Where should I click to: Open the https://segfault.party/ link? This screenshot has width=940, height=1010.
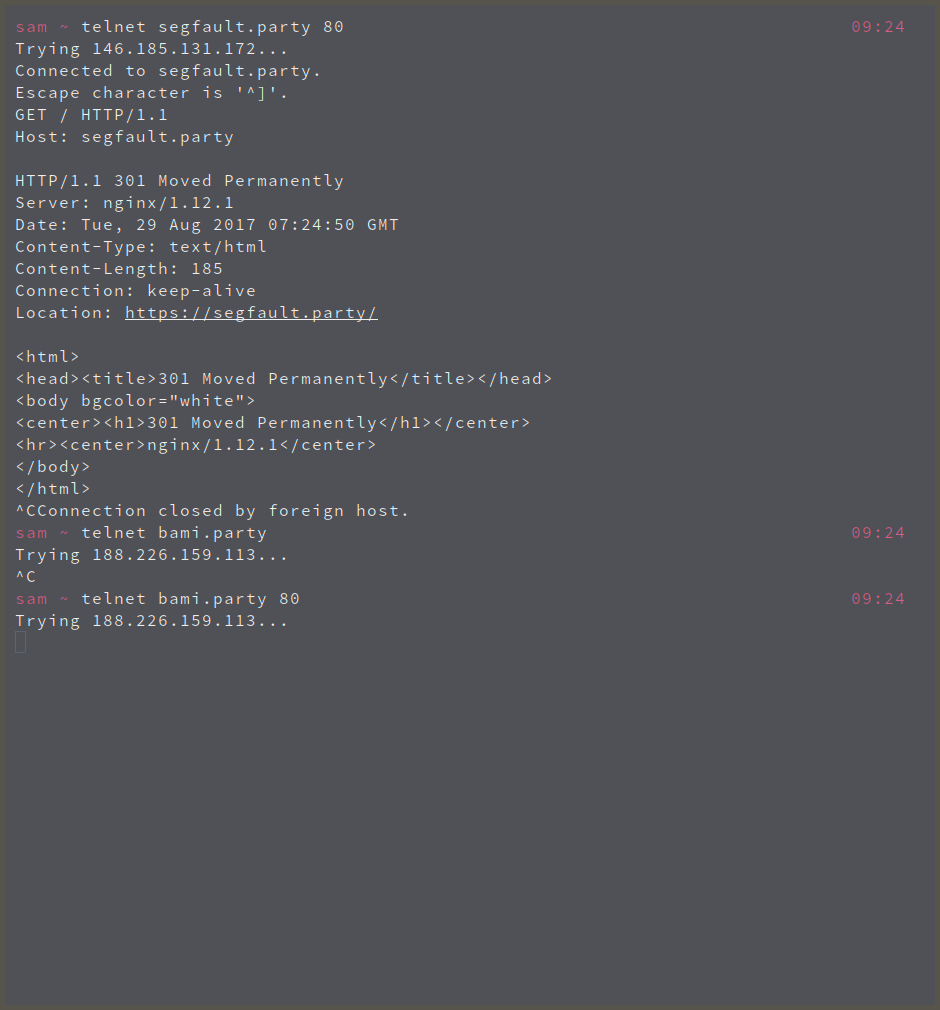[x=251, y=313]
